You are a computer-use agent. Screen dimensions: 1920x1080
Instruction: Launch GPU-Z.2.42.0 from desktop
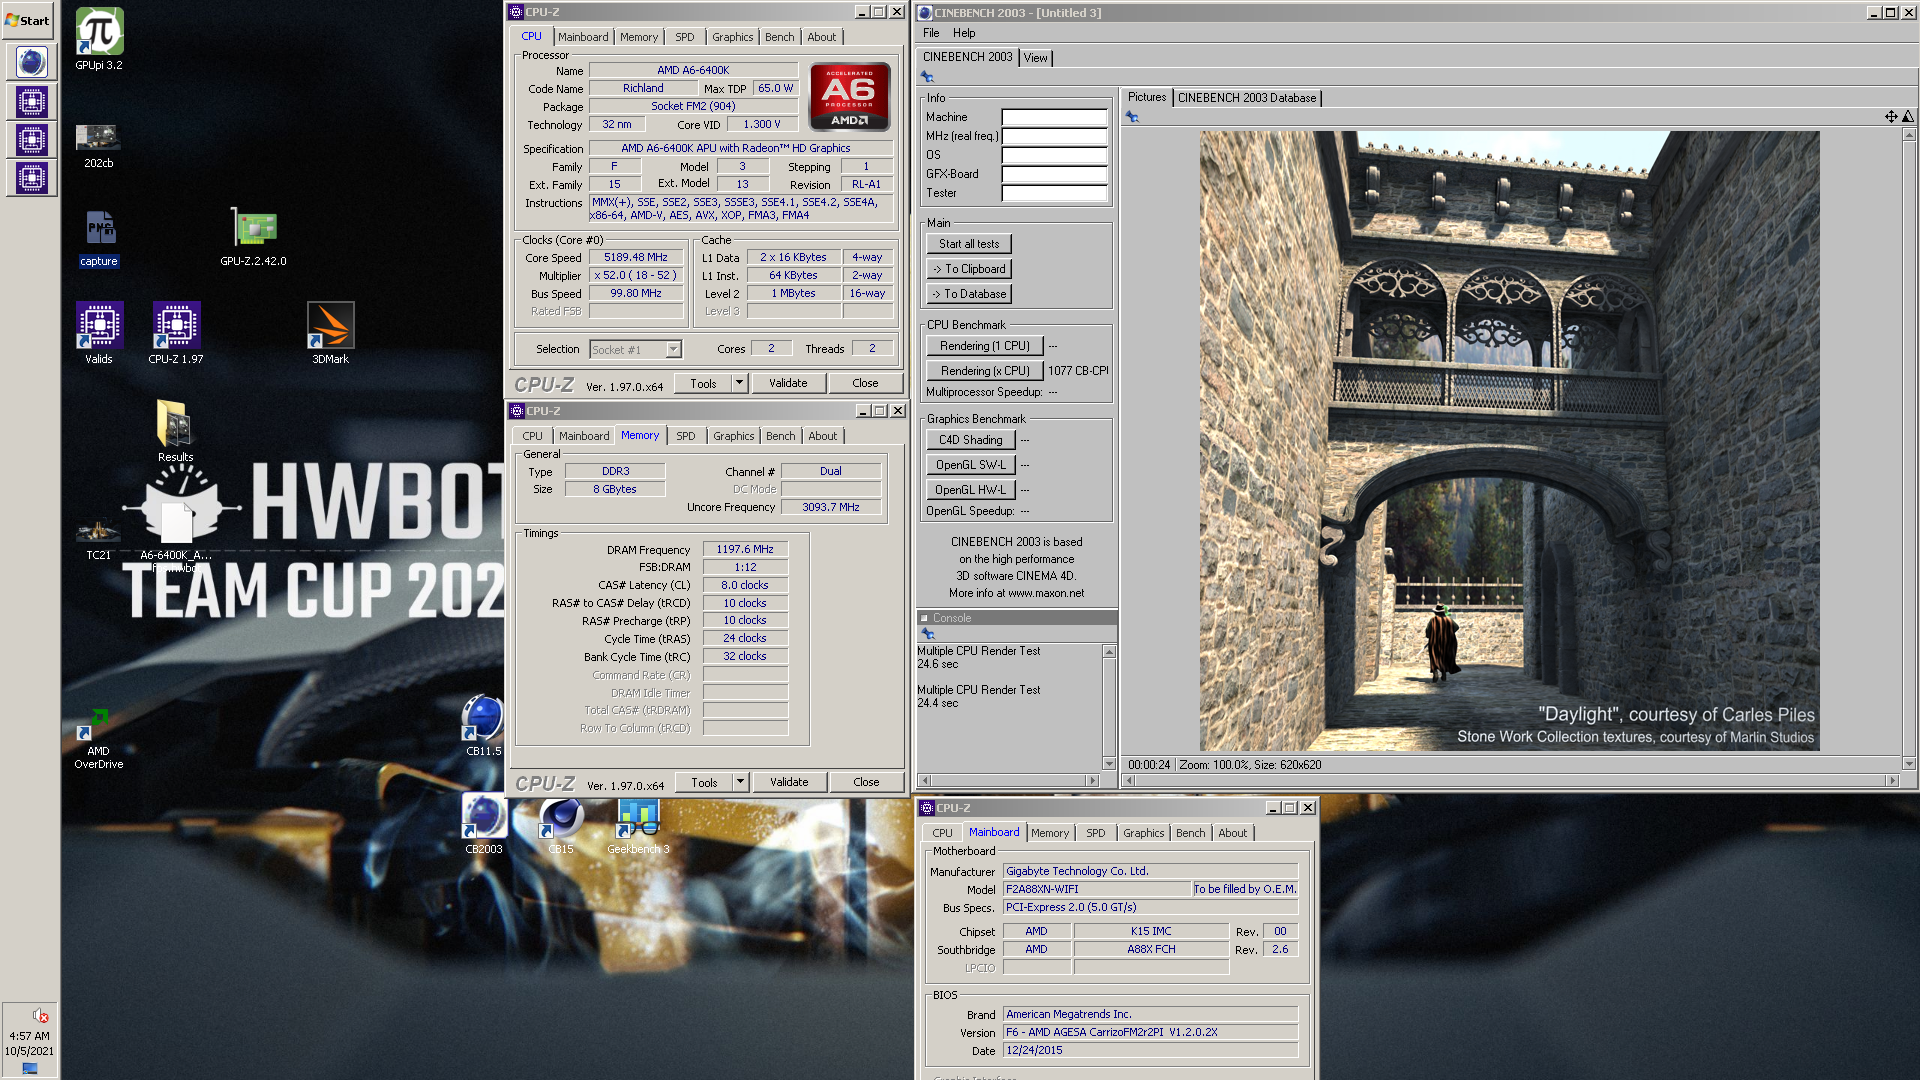[254, 237]
